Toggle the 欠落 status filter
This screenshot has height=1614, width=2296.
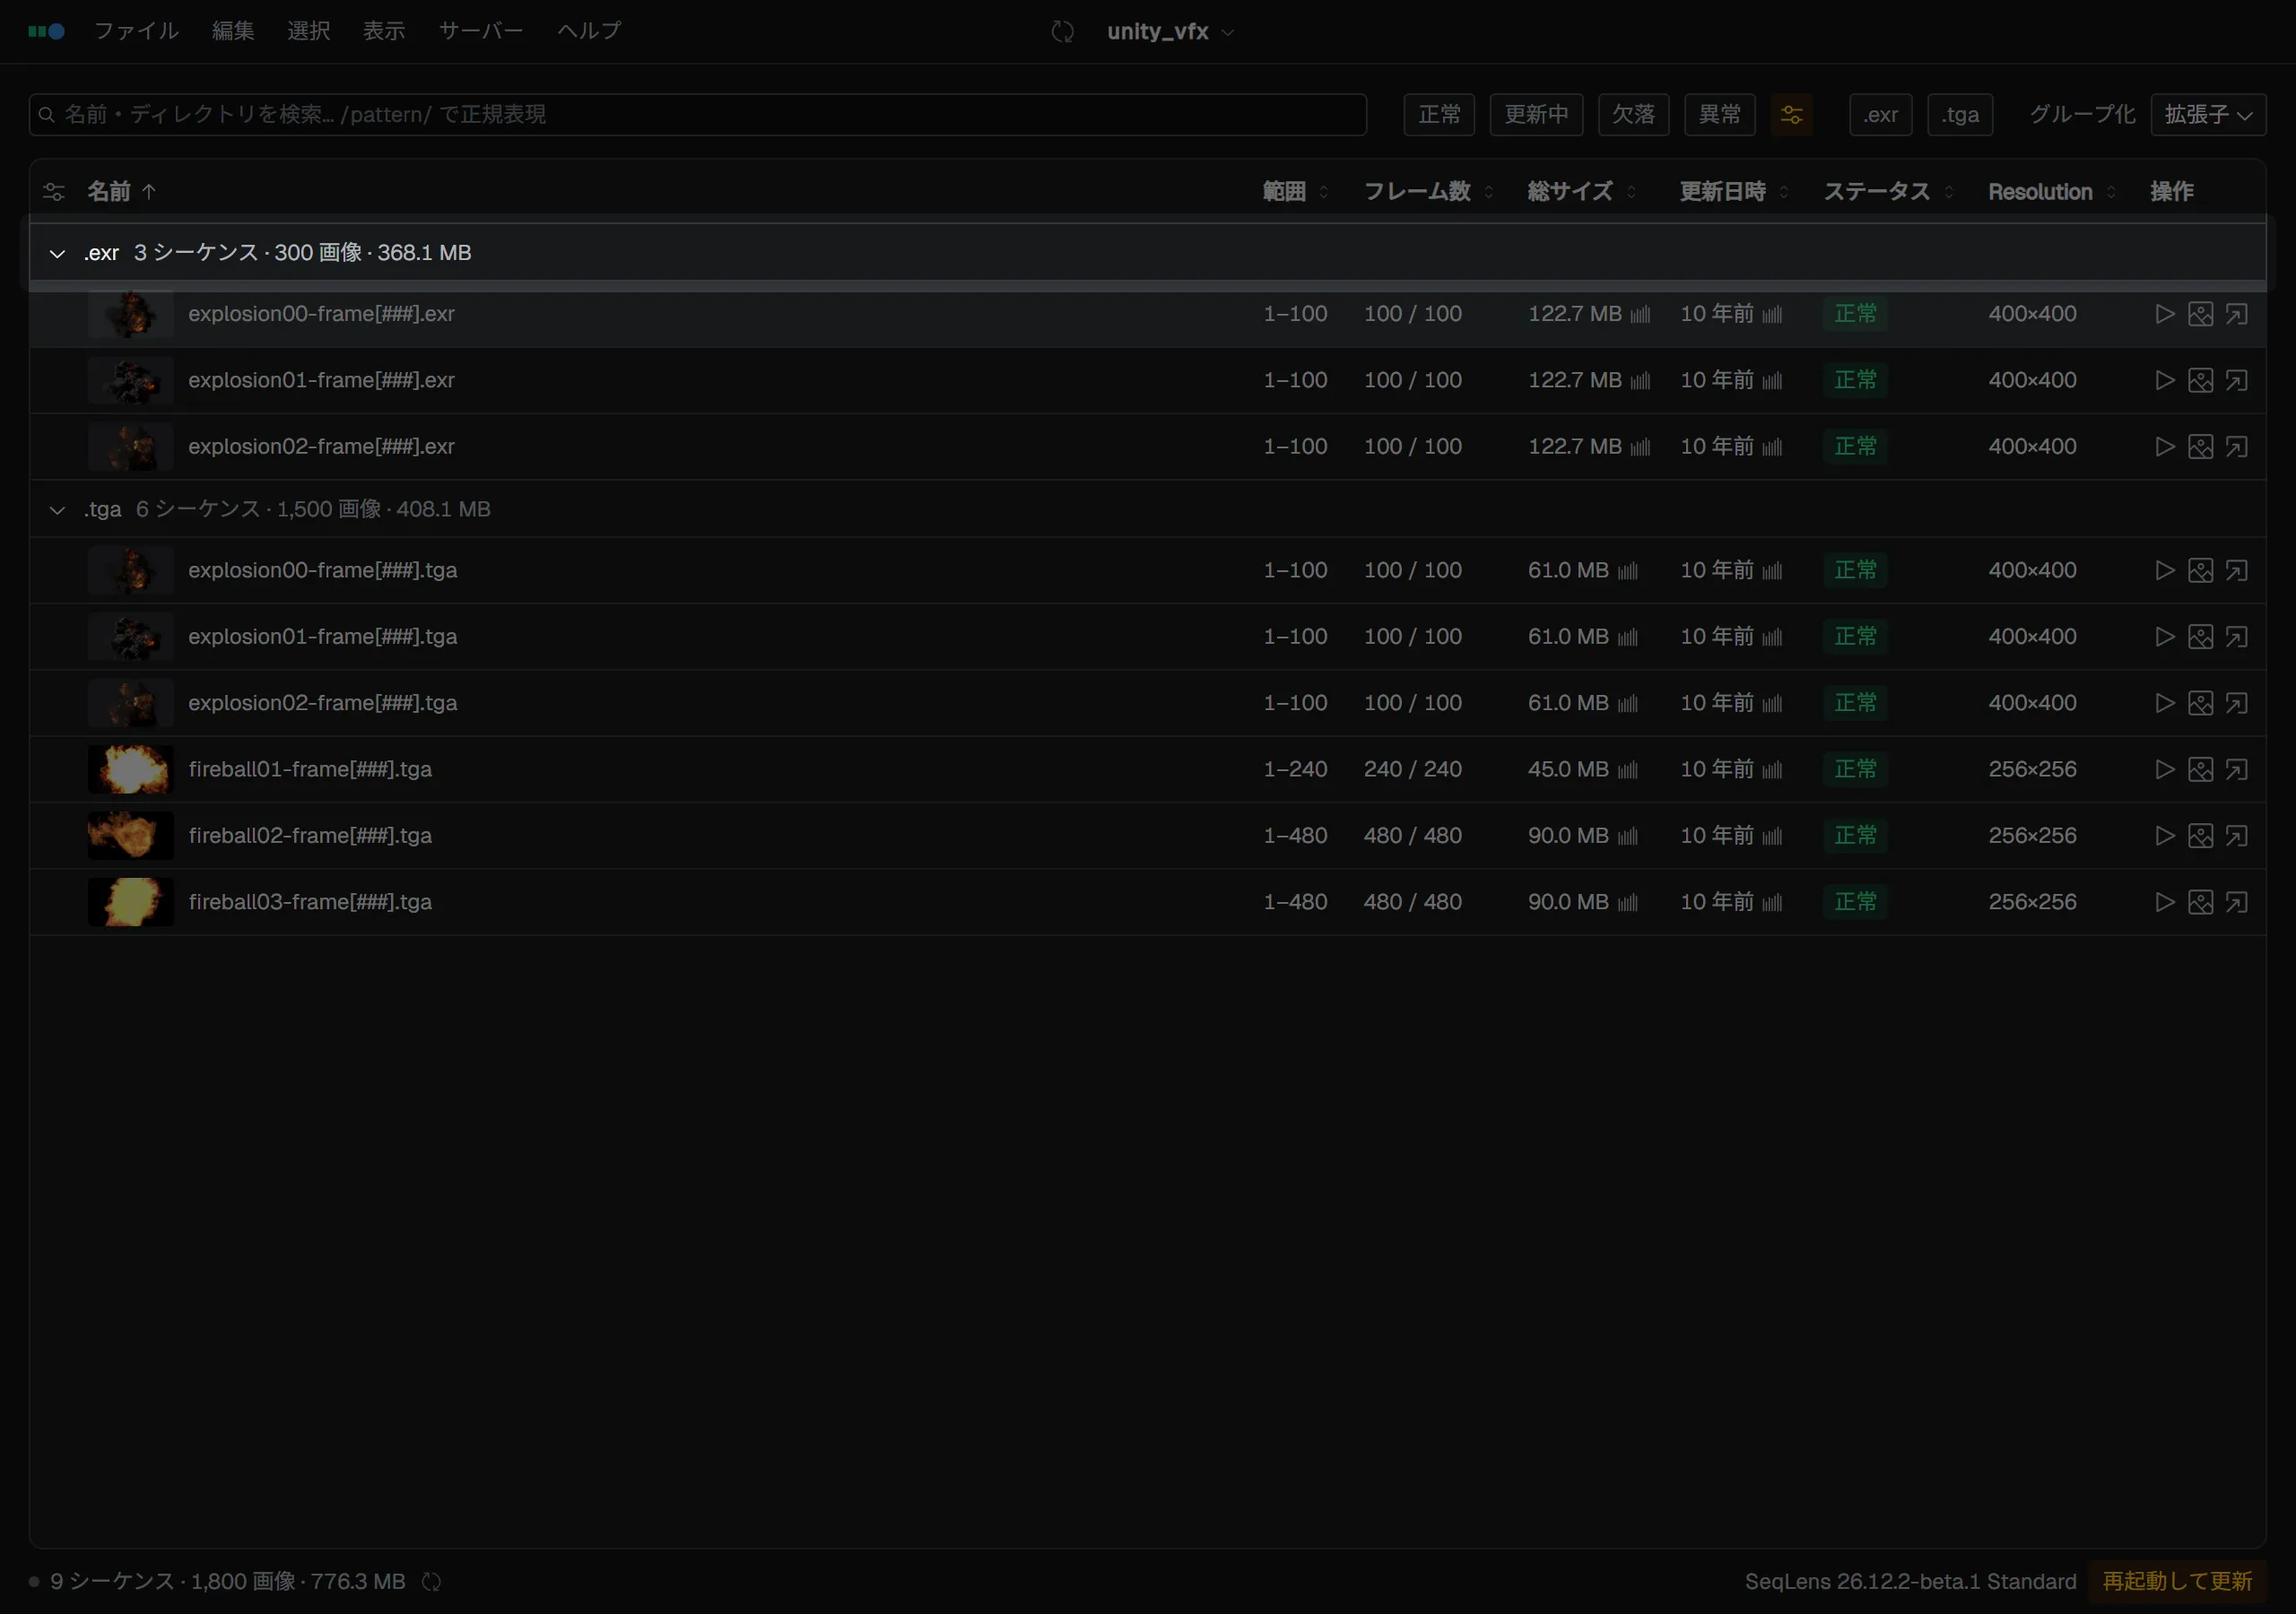pos(1633,115)
